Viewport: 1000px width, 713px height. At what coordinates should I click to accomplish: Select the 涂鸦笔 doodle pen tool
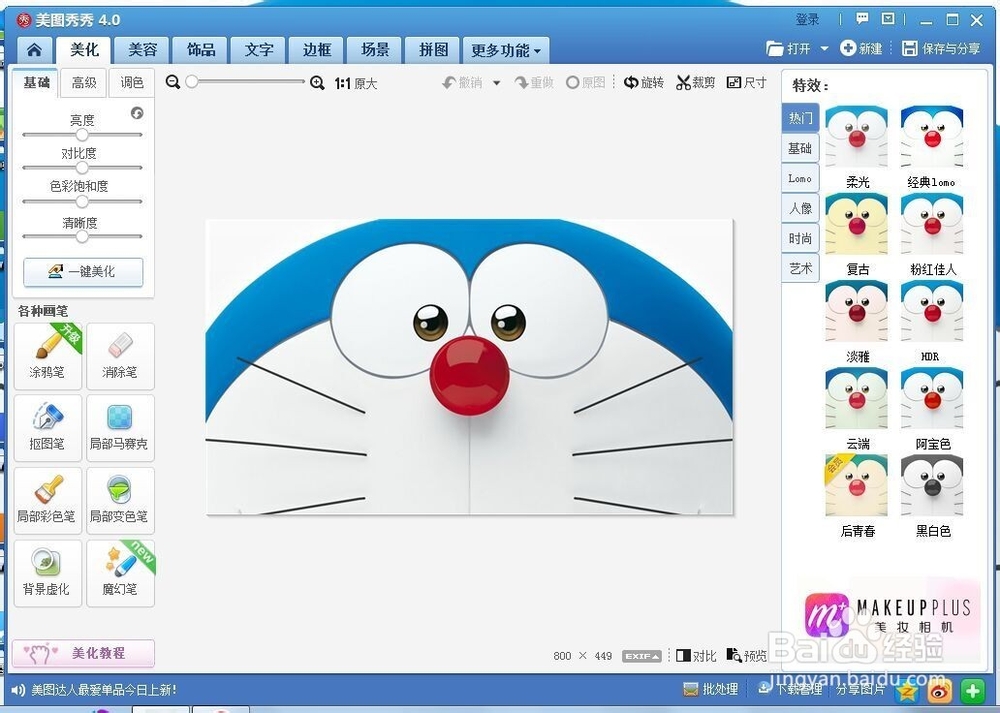pyautogui.click(x=48, y=356)
